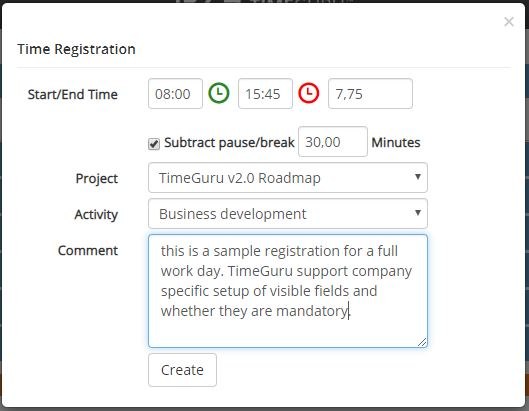Viewport: 529px width, 411px height.
Task: Expand the Project field's arrow indicator
Action: (x=418, y=177)
